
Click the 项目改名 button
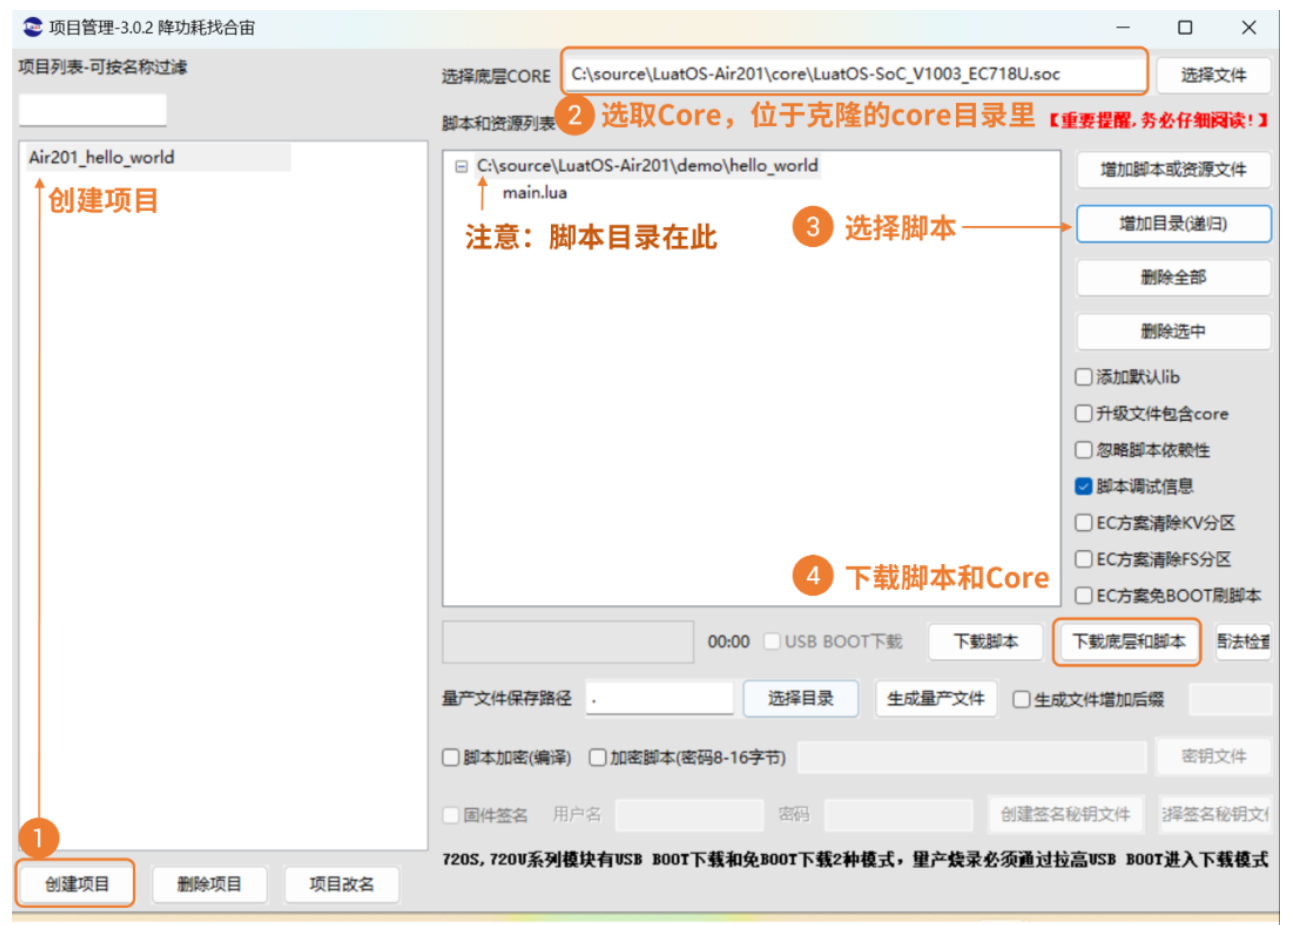(341, 884)
